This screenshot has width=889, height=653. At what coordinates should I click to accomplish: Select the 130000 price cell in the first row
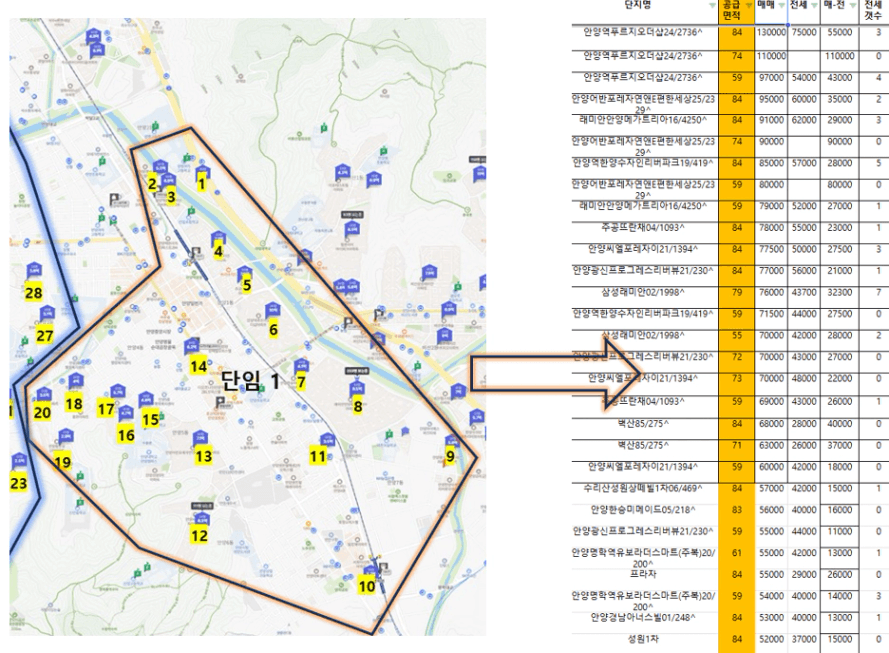point(771,32)
